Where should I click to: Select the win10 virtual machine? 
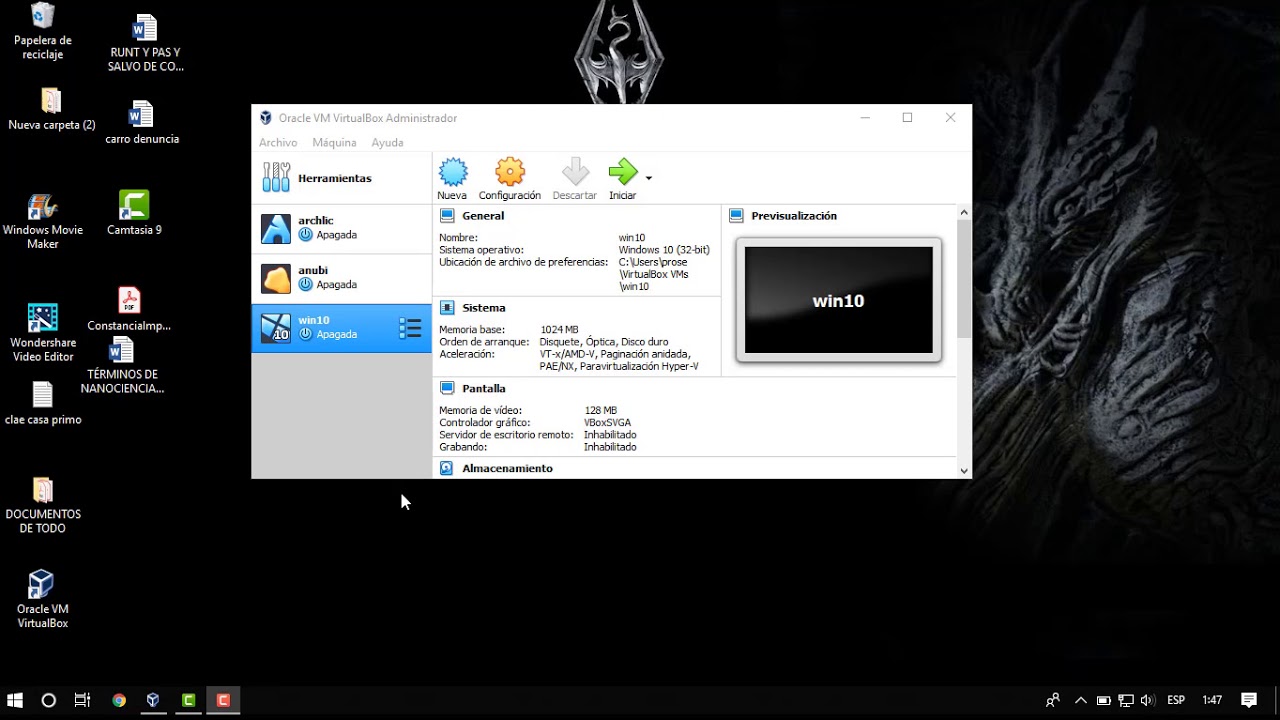(x=342, y=328)
